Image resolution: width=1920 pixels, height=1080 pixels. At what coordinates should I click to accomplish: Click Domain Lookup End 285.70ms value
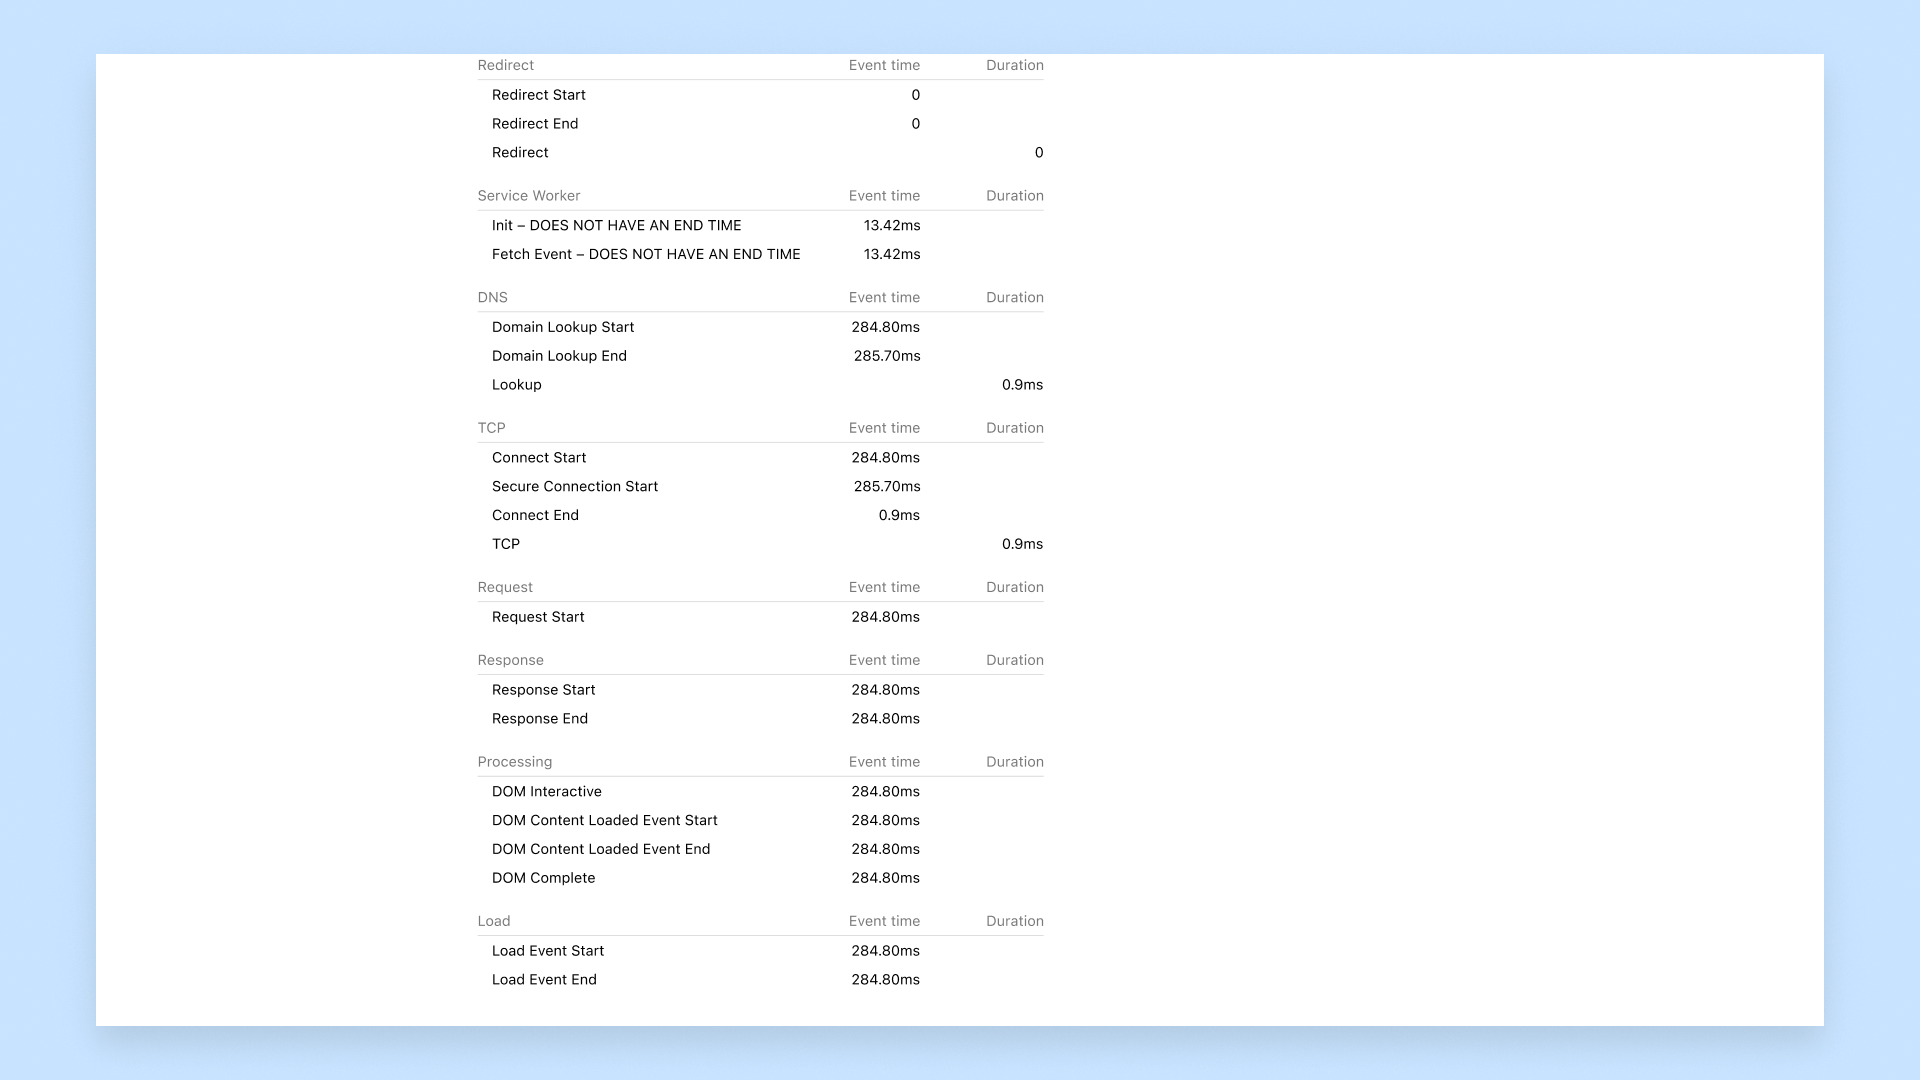point(886,356)
